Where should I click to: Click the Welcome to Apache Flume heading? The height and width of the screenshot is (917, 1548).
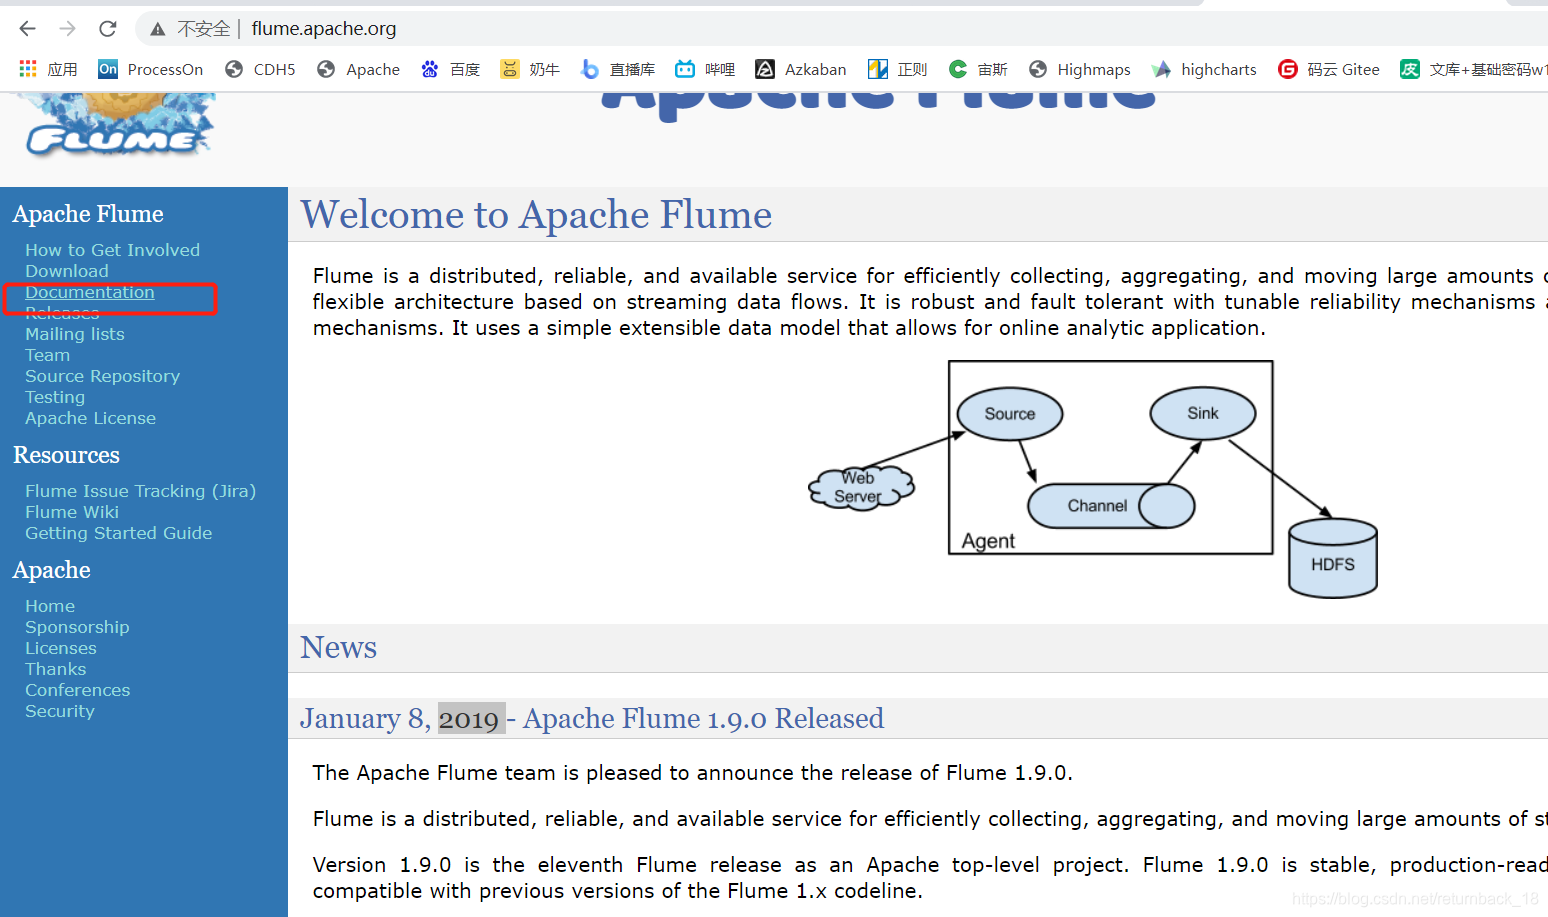point(536,214)
